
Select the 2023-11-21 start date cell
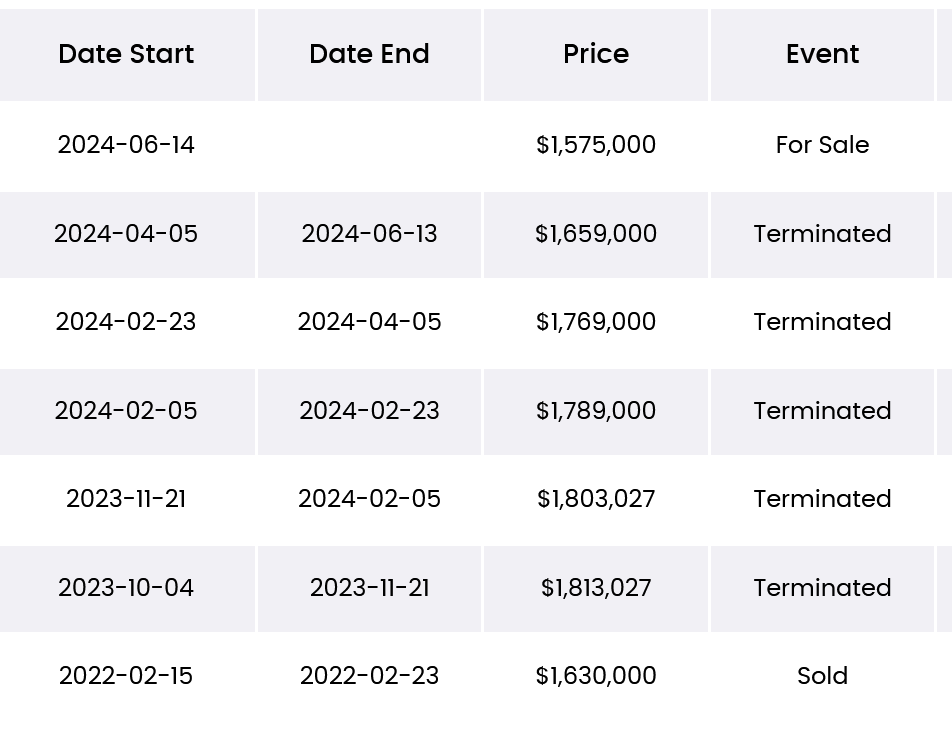(126, 499)
